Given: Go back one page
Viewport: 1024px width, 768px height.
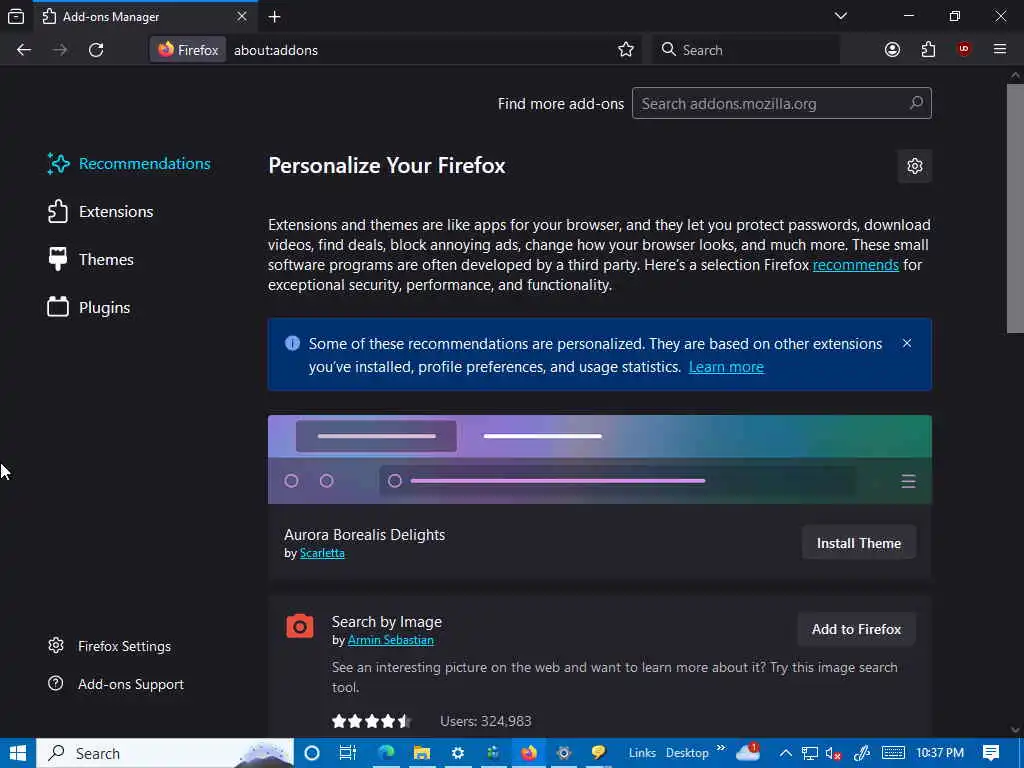Looking at the screenshot, I should (x=24, y=50).
